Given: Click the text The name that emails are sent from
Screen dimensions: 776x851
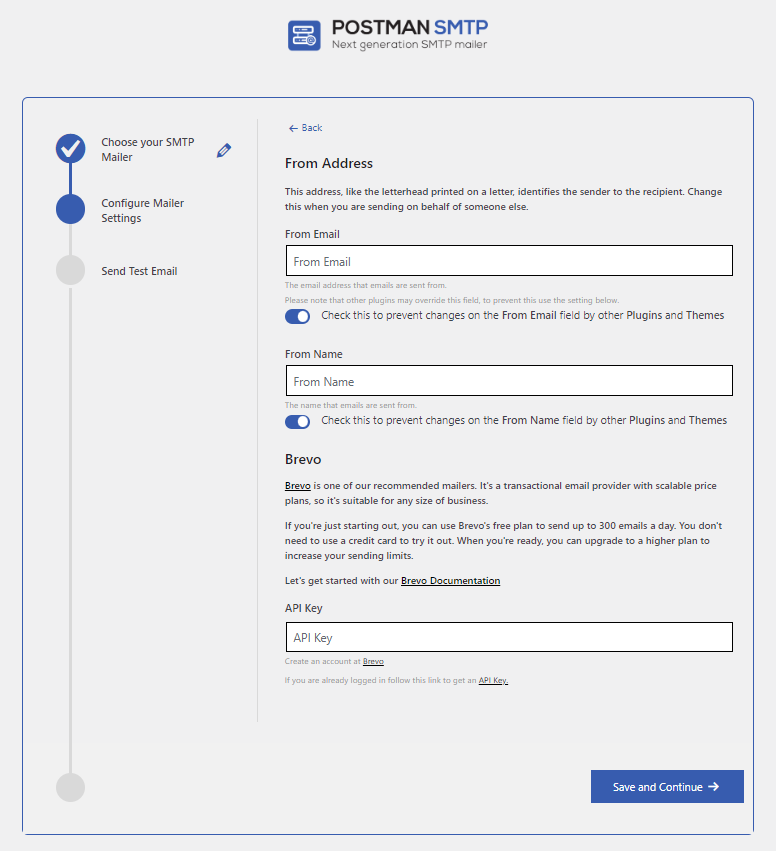Looking at the screenshot, I should click(x=351, y=405).
